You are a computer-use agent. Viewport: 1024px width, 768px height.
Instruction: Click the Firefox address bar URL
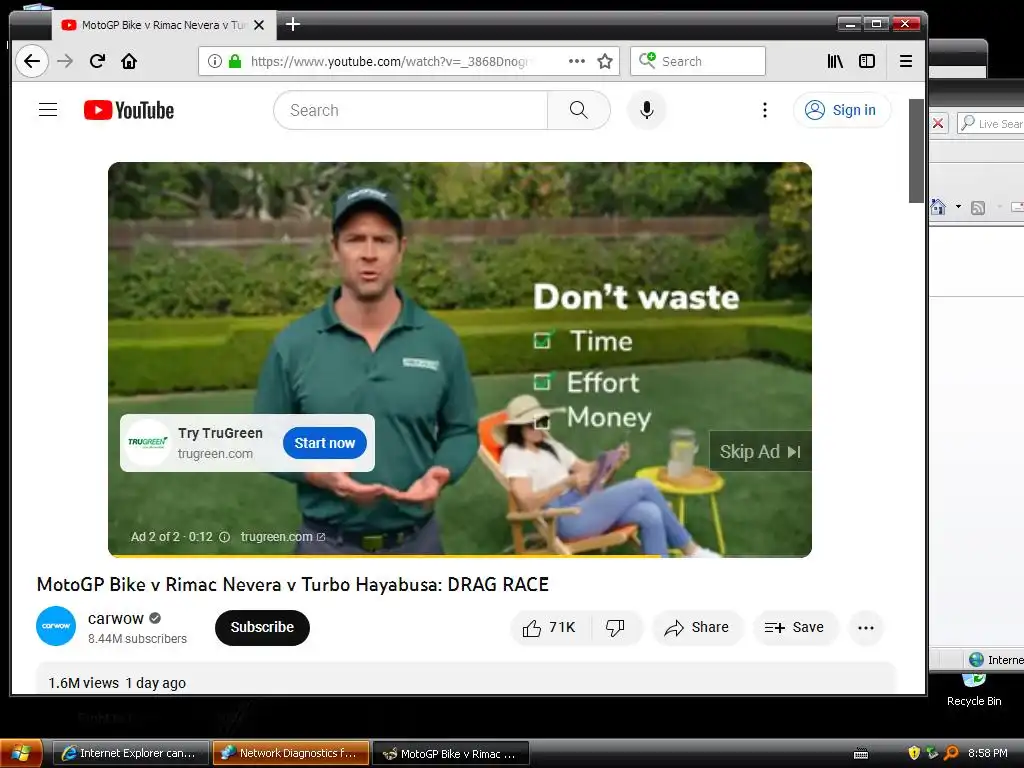tap(390, 61)
